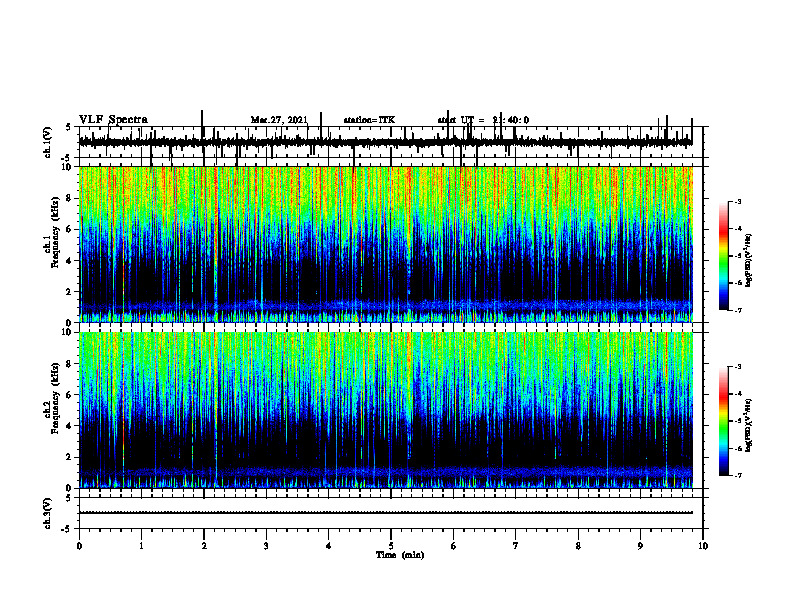The height and width of the screenshot is (612, 792).
Task: Click the "-5" tick on ch.3 voltage axis
Action: (x=68, y=529)
